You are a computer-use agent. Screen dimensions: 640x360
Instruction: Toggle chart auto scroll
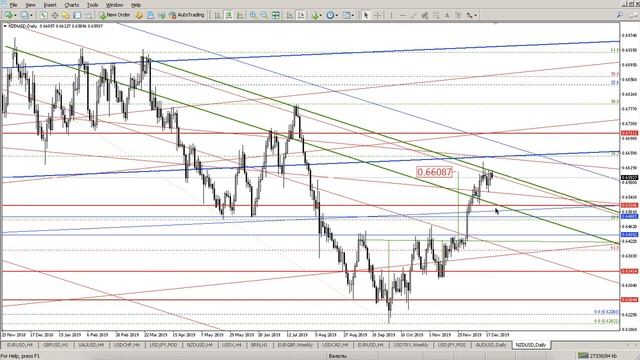[289, 15]
